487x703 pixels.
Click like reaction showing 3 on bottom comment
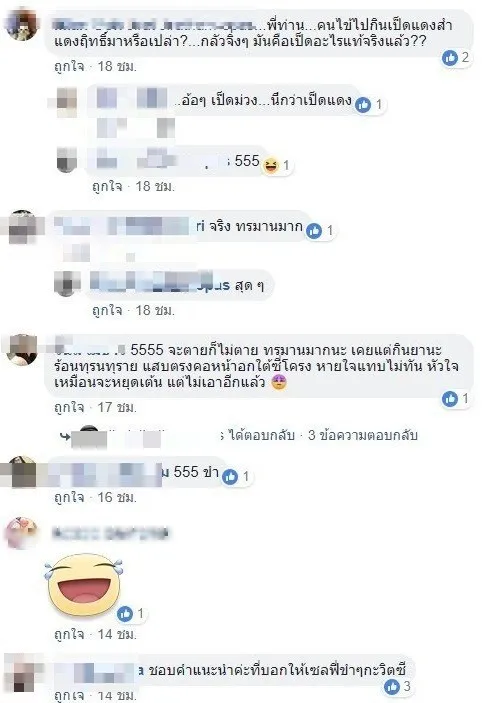coord(391,686)
